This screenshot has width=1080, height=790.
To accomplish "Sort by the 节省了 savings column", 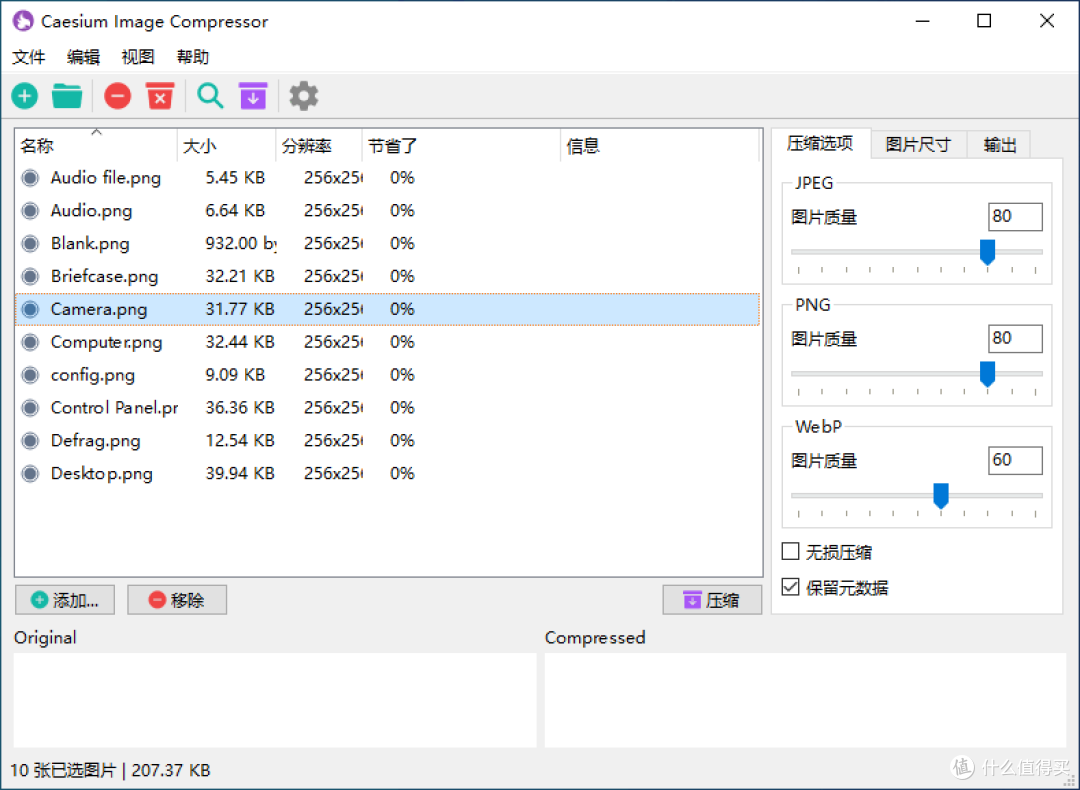I will [x=392, y=145].
